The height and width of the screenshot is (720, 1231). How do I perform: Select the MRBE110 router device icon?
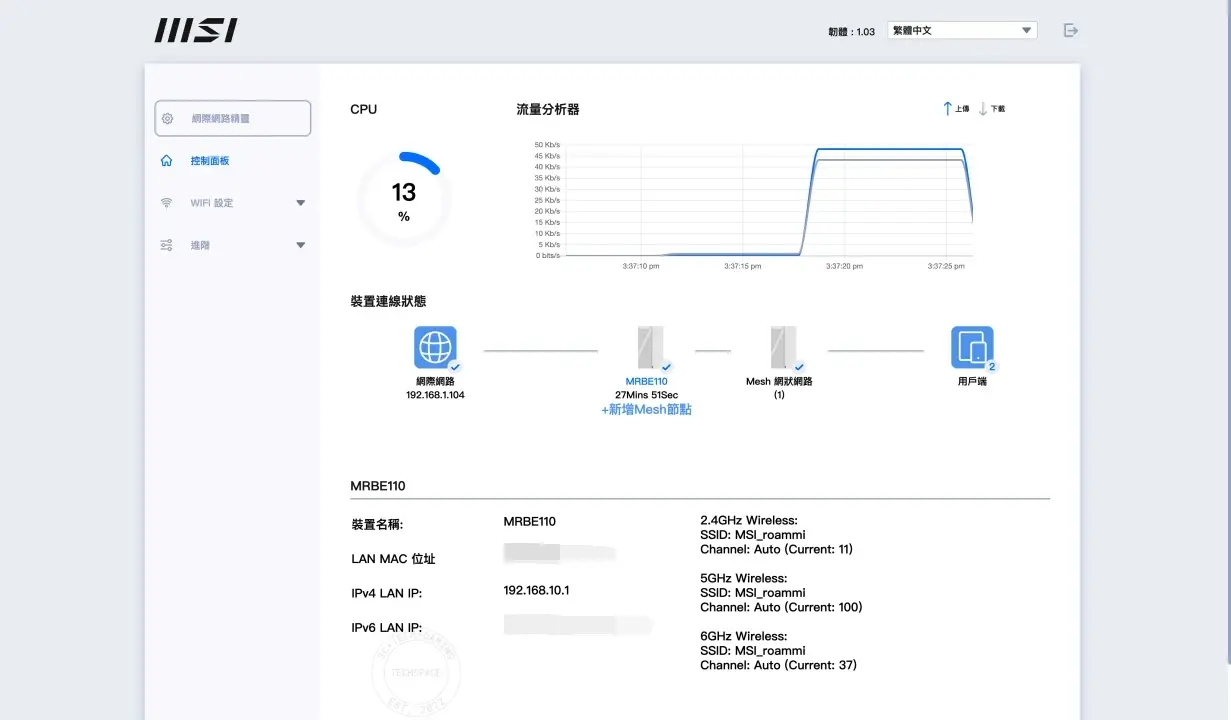[649, 348]
